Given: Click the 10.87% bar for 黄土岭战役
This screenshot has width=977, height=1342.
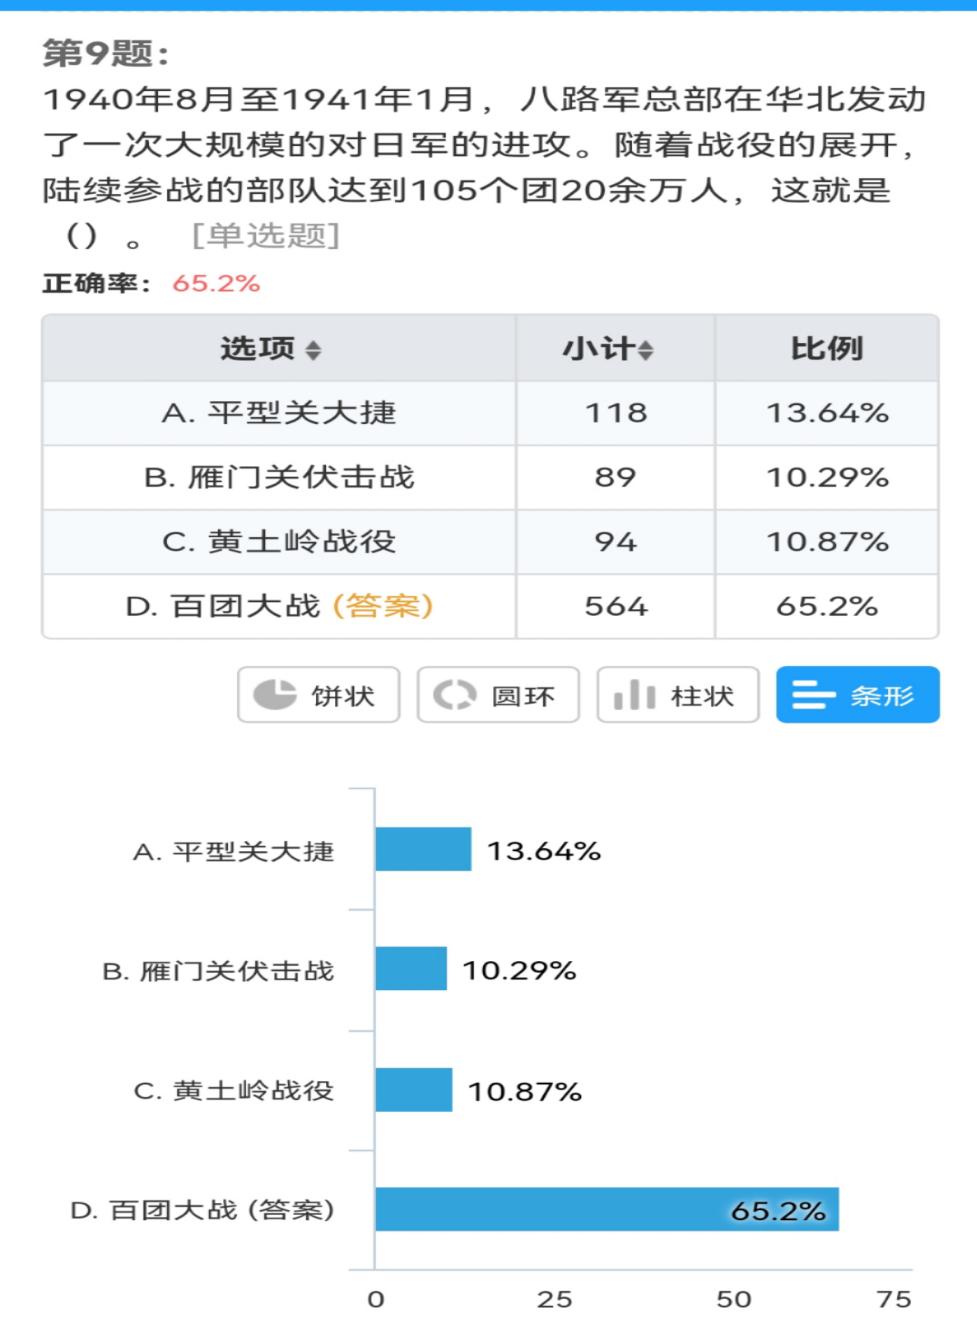Looking at the screenshot, I should coord(413,1089).
